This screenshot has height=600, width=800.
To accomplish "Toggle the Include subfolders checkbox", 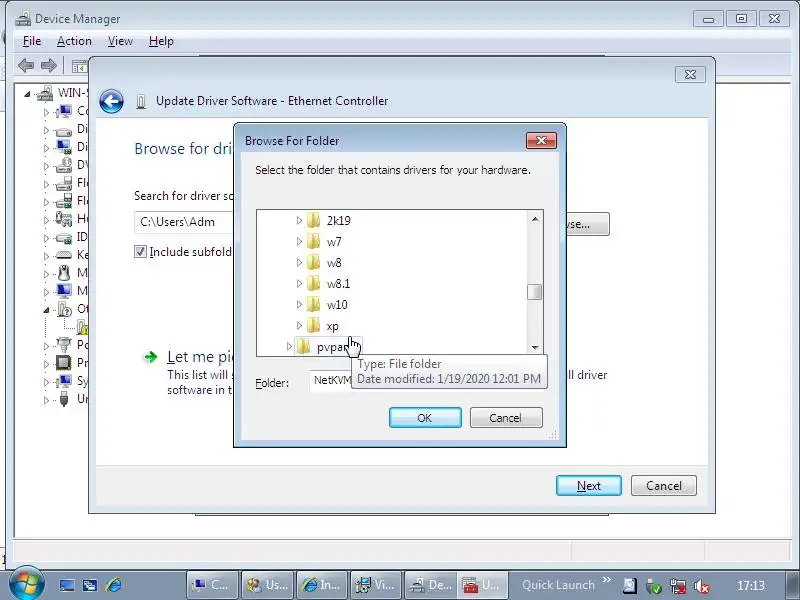I will point(140,252).
